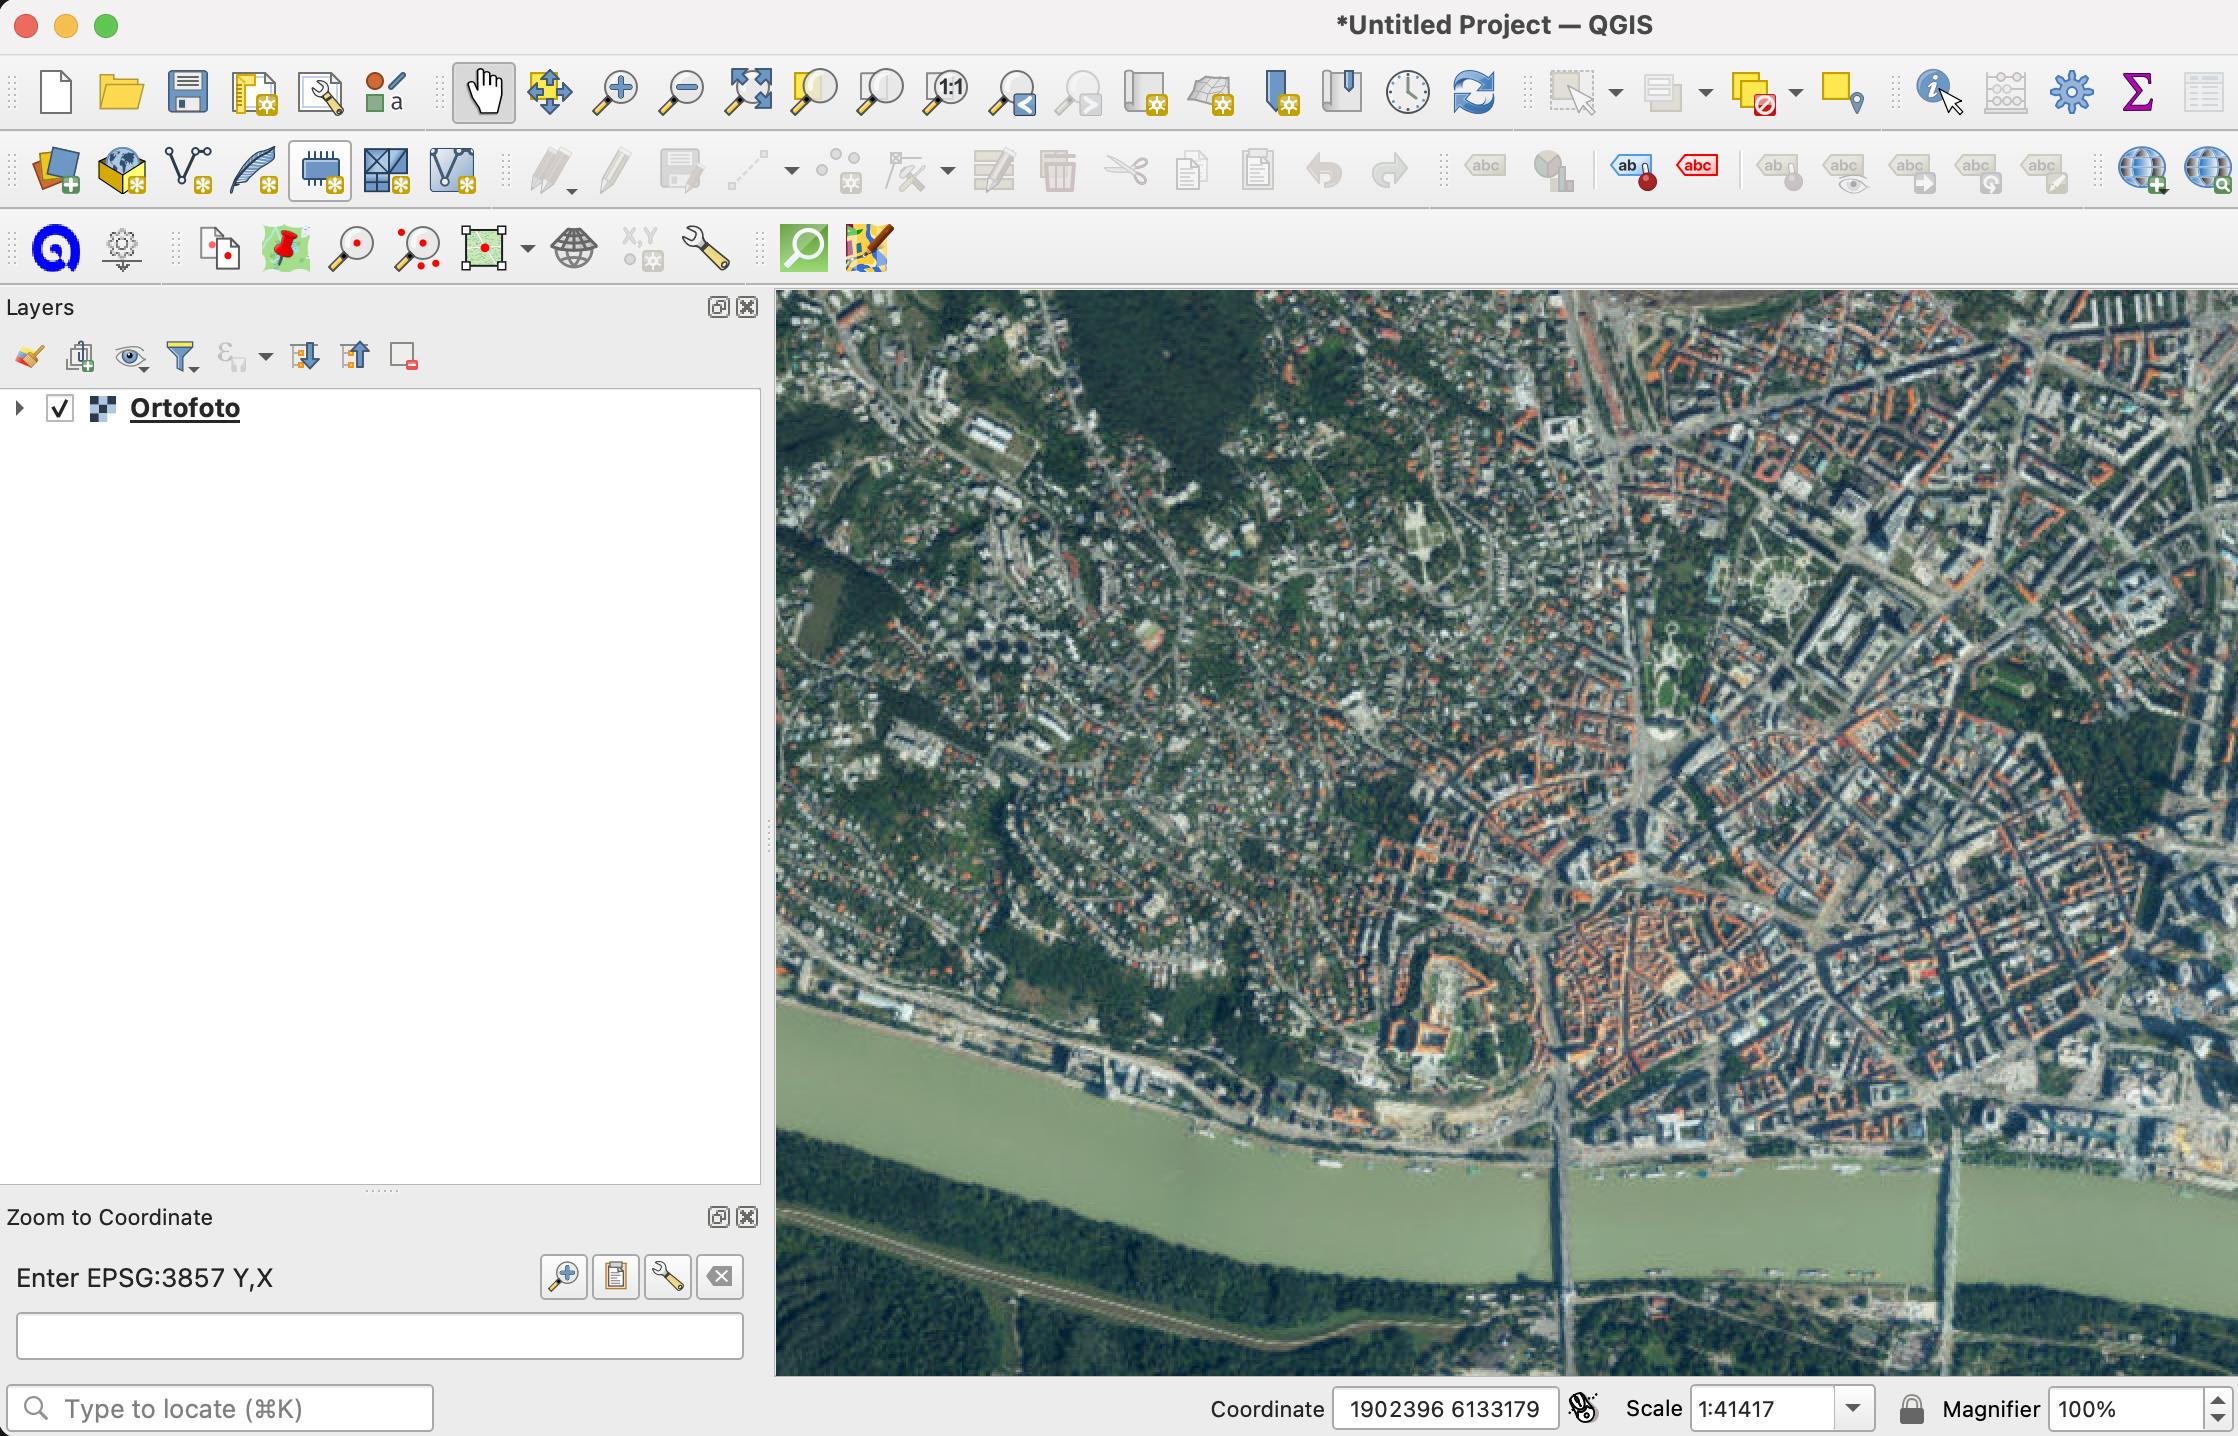Click the Add Group icon in Layers panel
The height and width of the screenshot is (1436, 2238).
[80, 356]
